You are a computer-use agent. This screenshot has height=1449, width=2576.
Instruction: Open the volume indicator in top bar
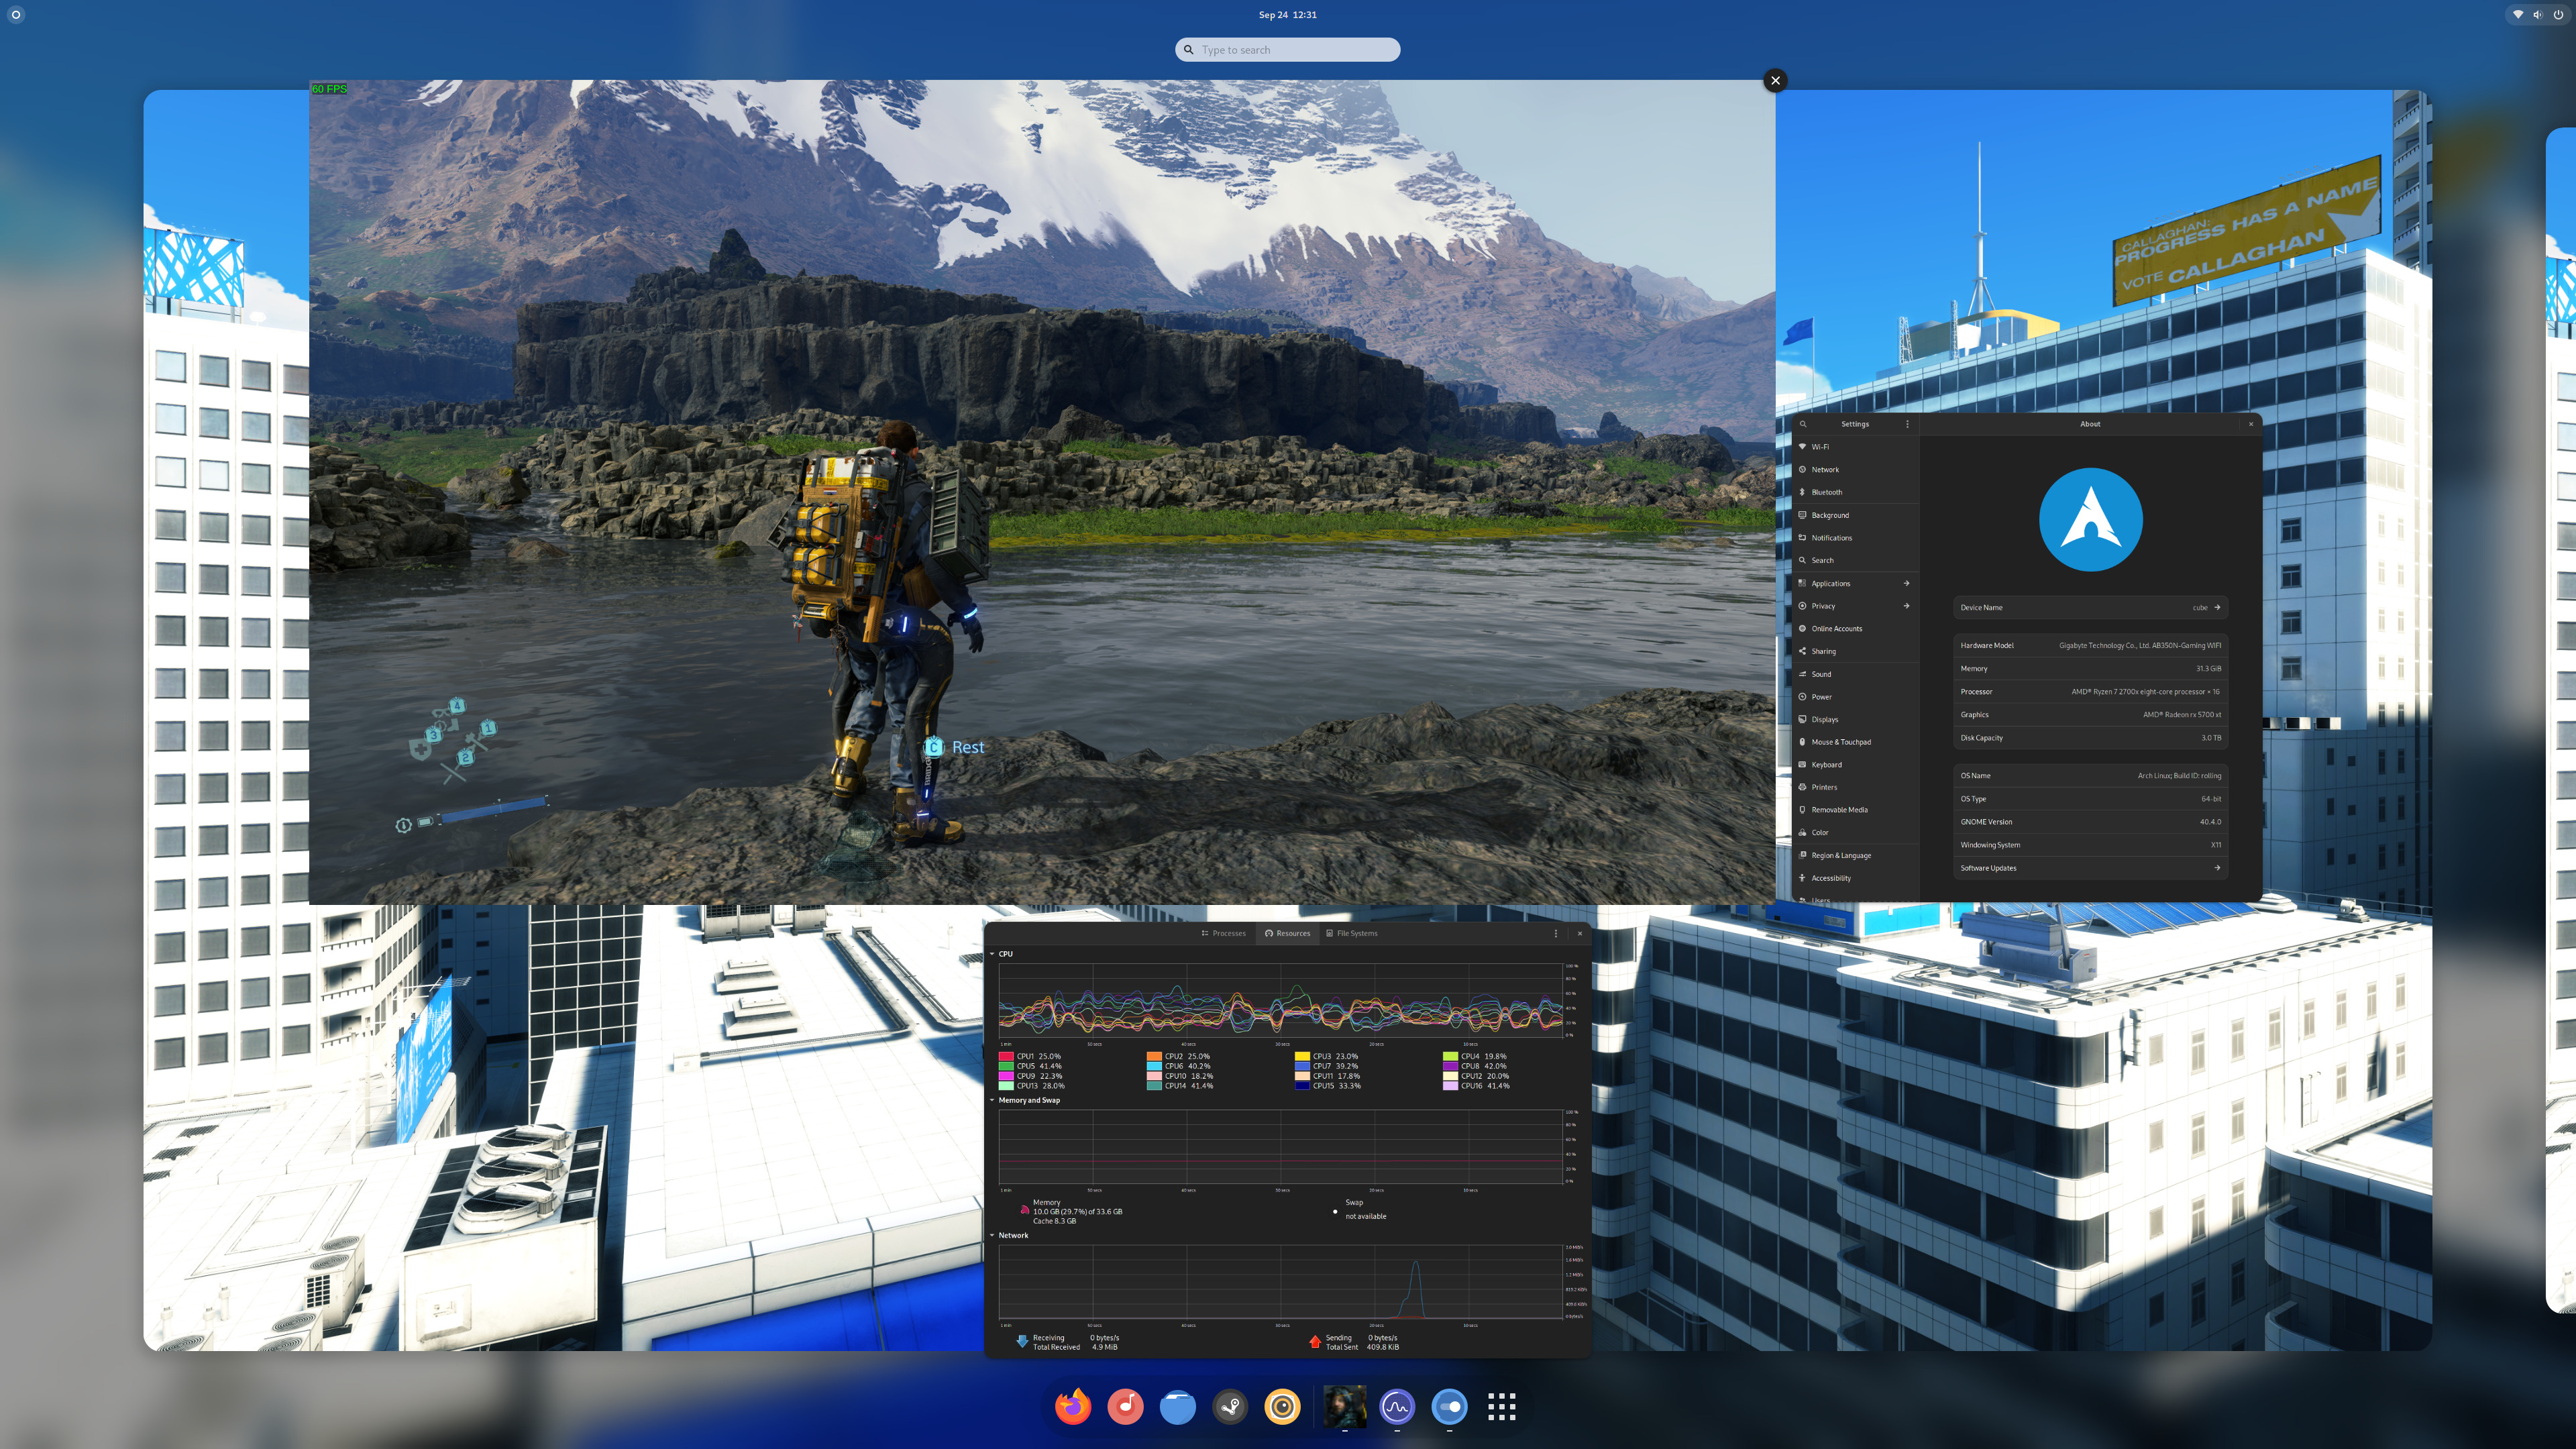coord(2538,14)
